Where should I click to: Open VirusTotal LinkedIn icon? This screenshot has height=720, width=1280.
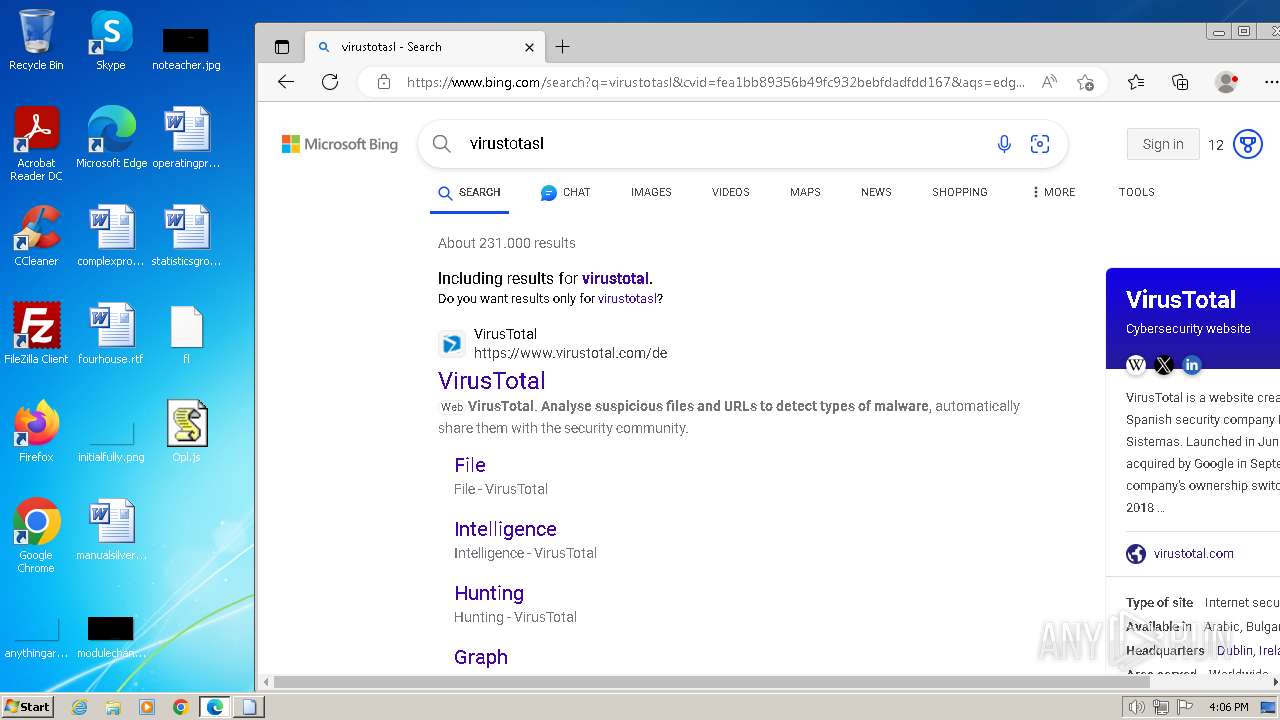coord(1192,365)
